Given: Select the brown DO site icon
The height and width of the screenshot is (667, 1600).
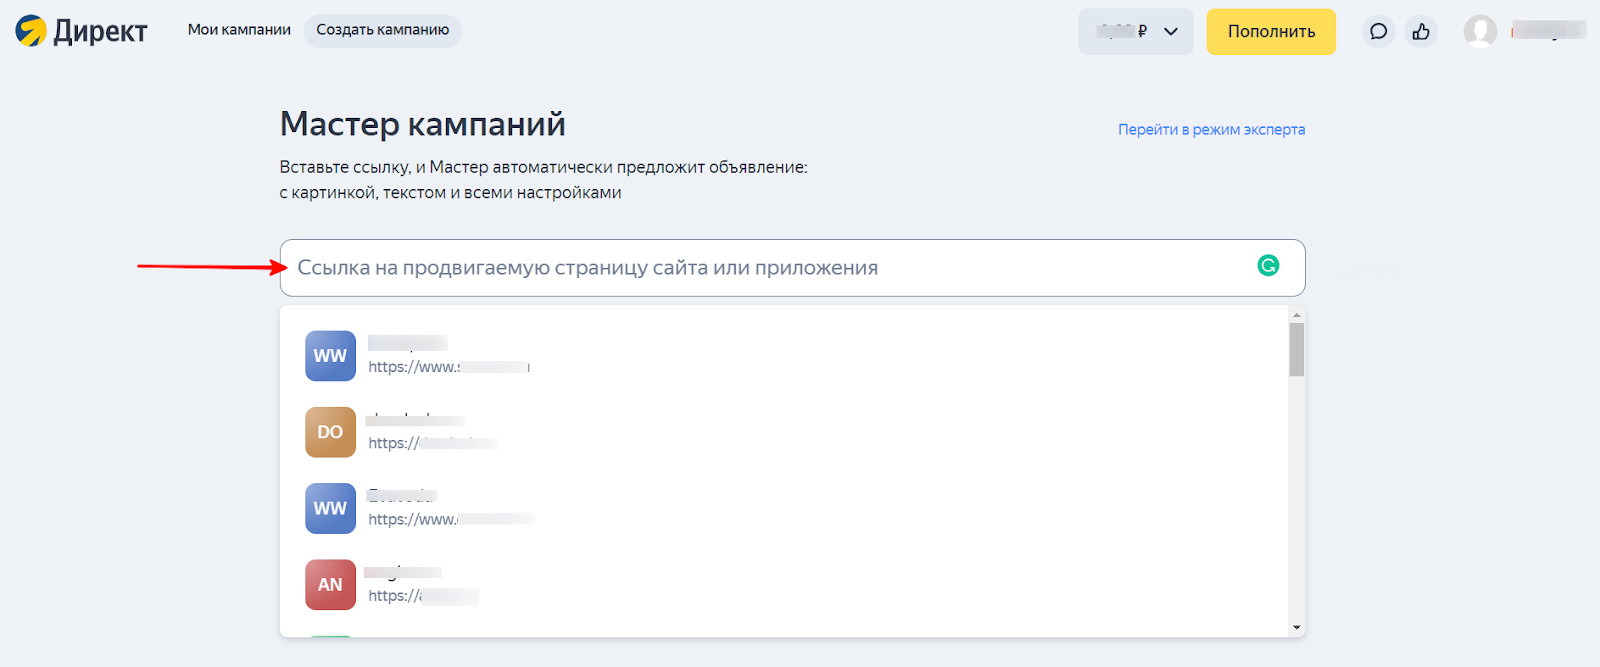Looking at the screenshot, I should pos(330,432).
